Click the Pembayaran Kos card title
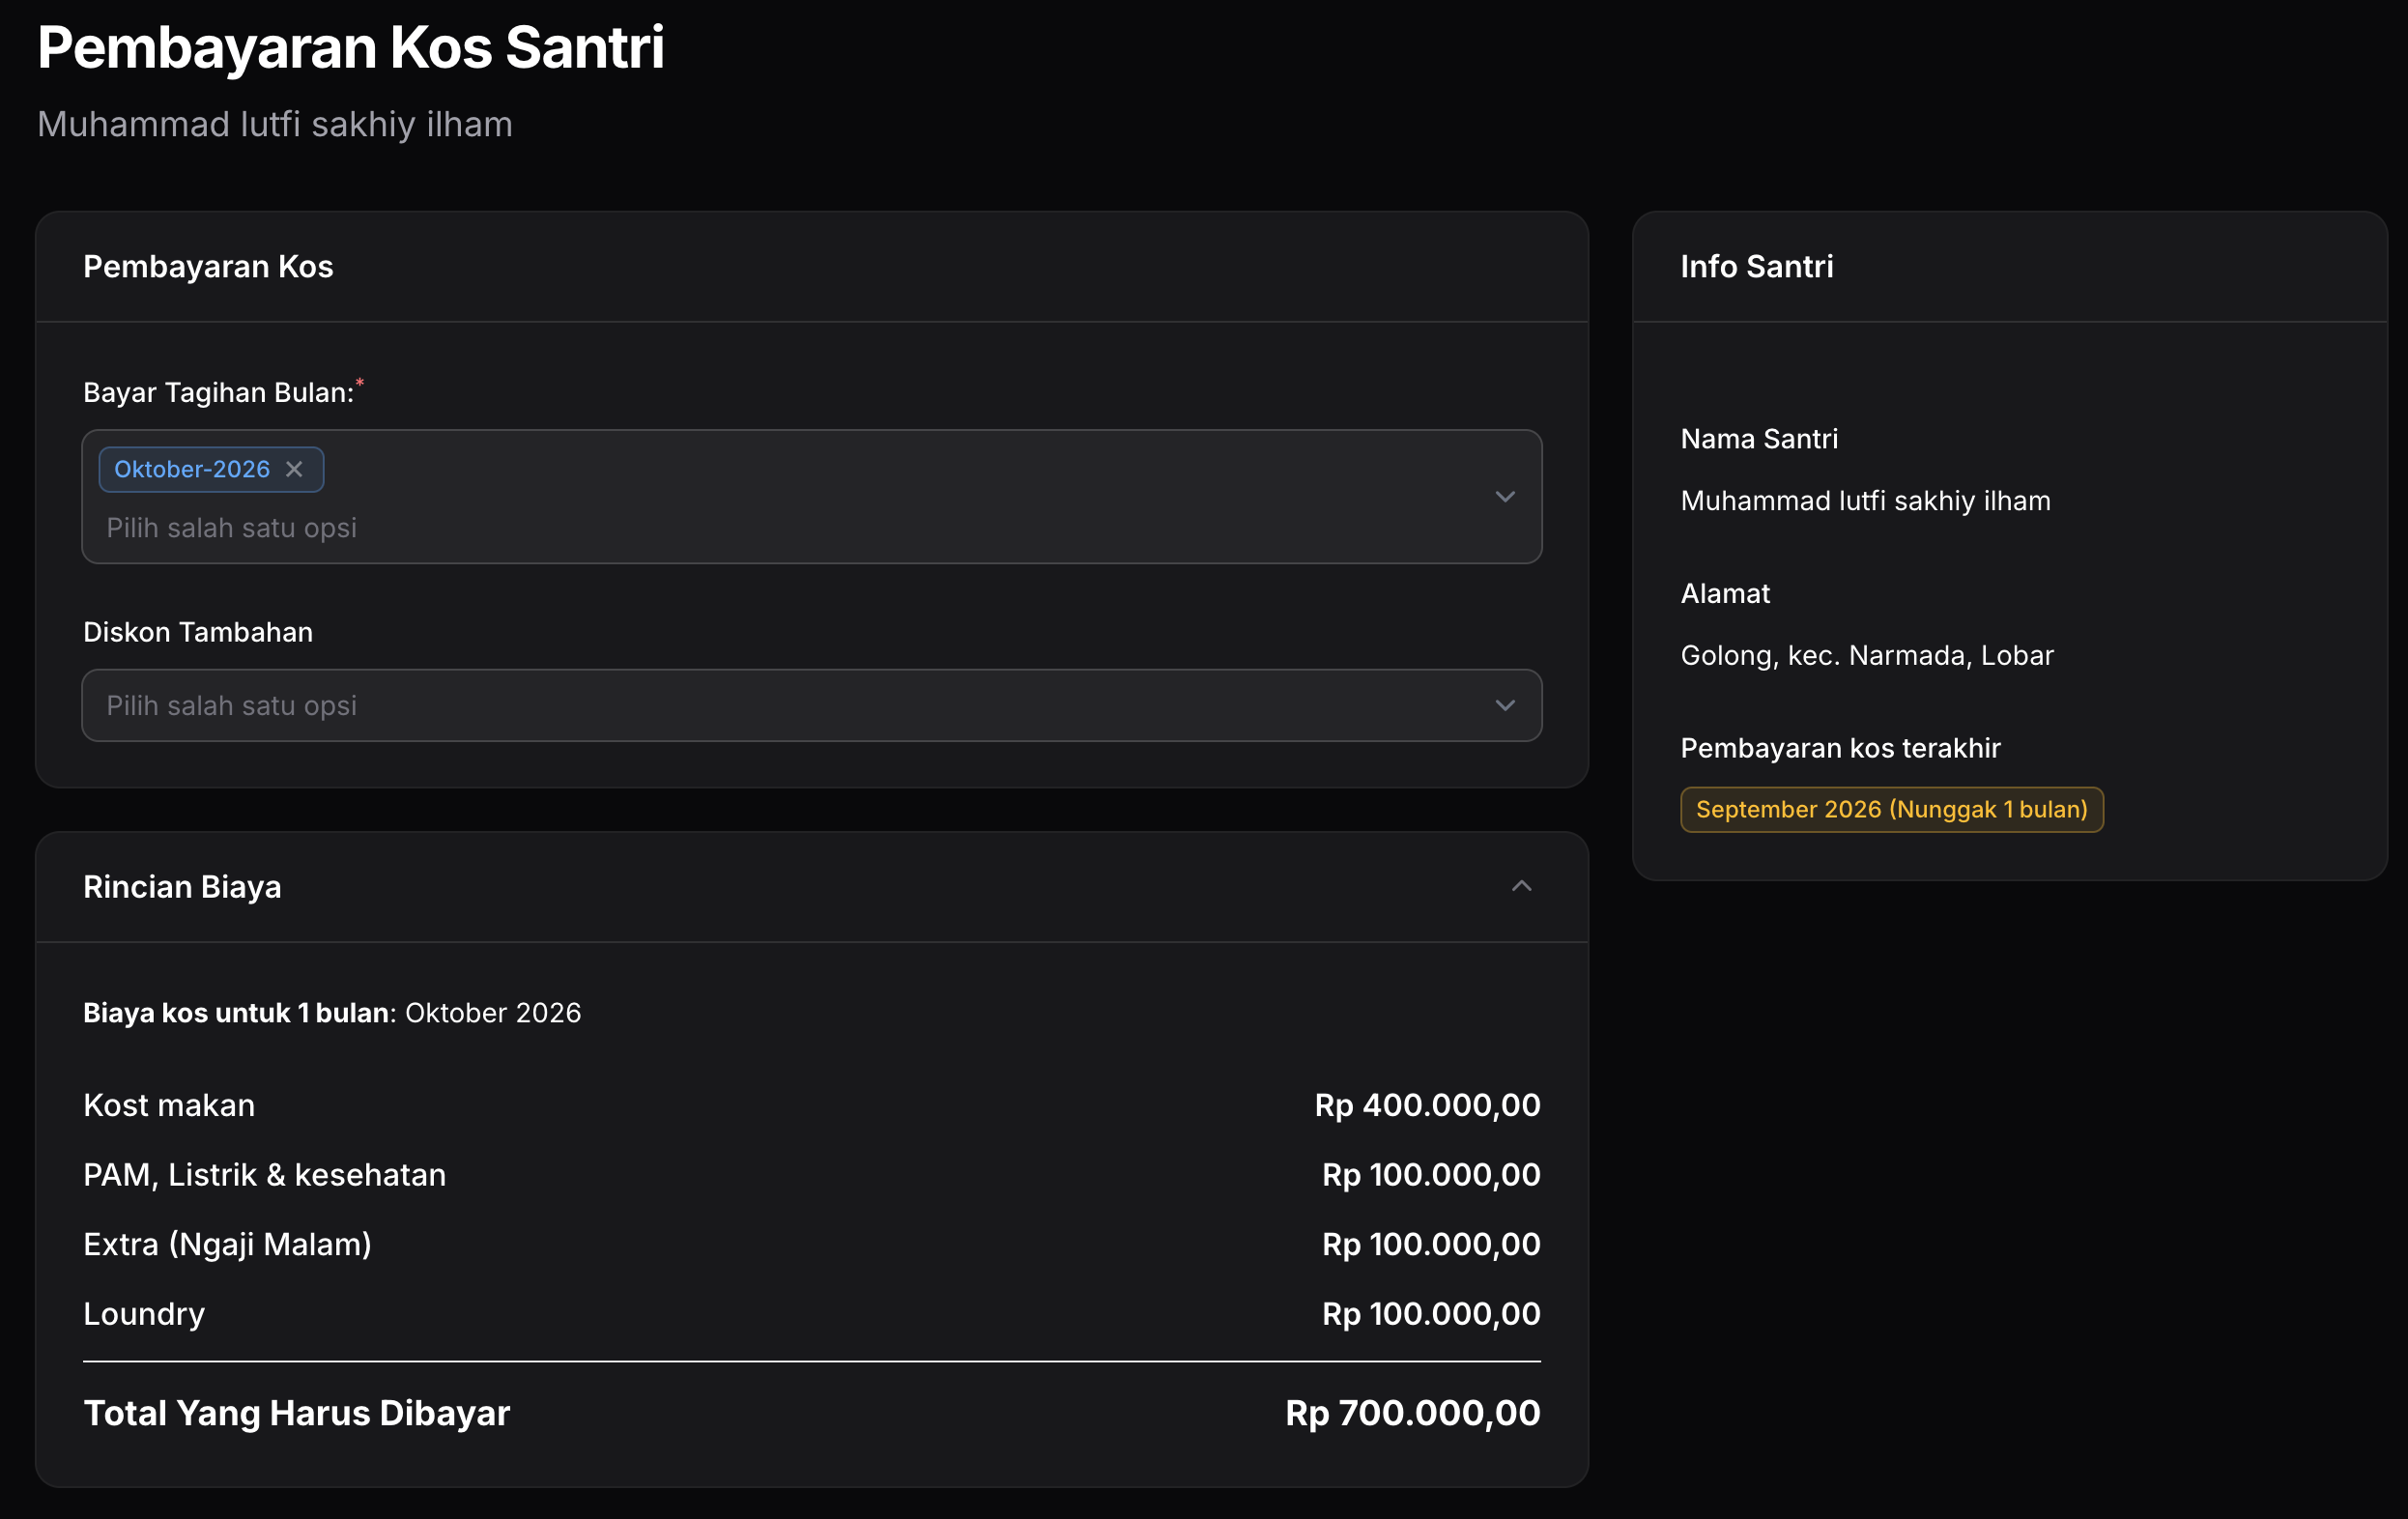Image resolution: width=2408 pixels, height=1519 pixels. 208,266
